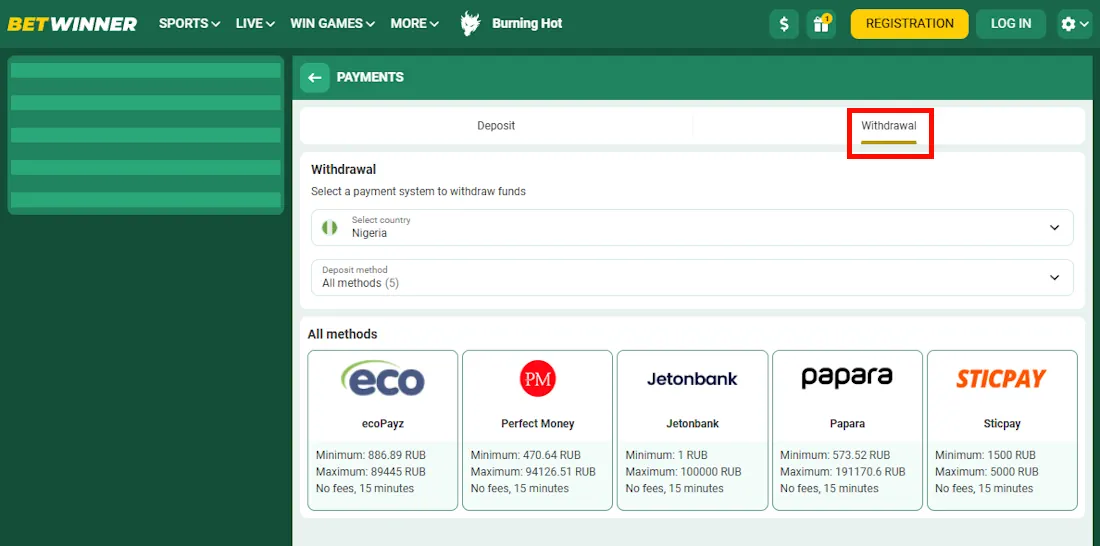Click 'Minimum: 1500 RUB' text
The width and height of the screenshot is (1100, 546).
[986, 455]
